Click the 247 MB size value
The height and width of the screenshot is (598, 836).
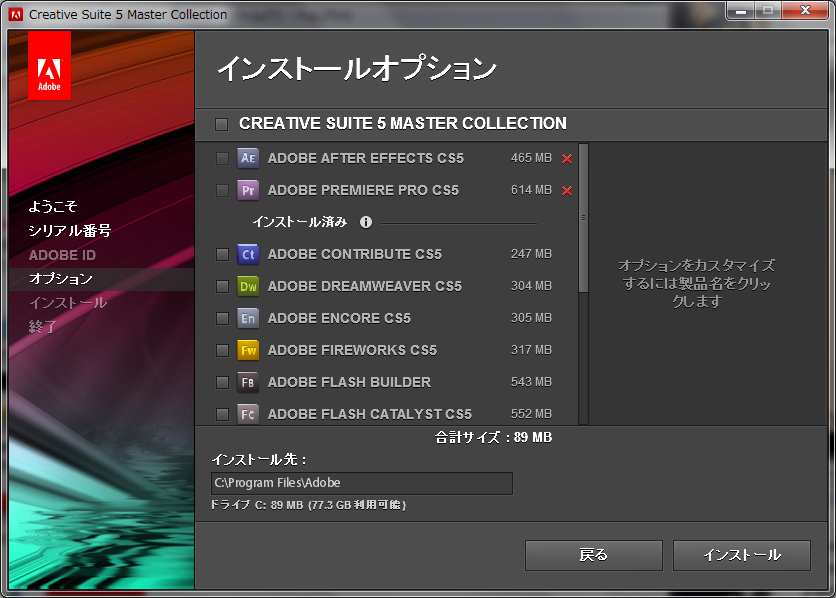(x=531, y=254)
